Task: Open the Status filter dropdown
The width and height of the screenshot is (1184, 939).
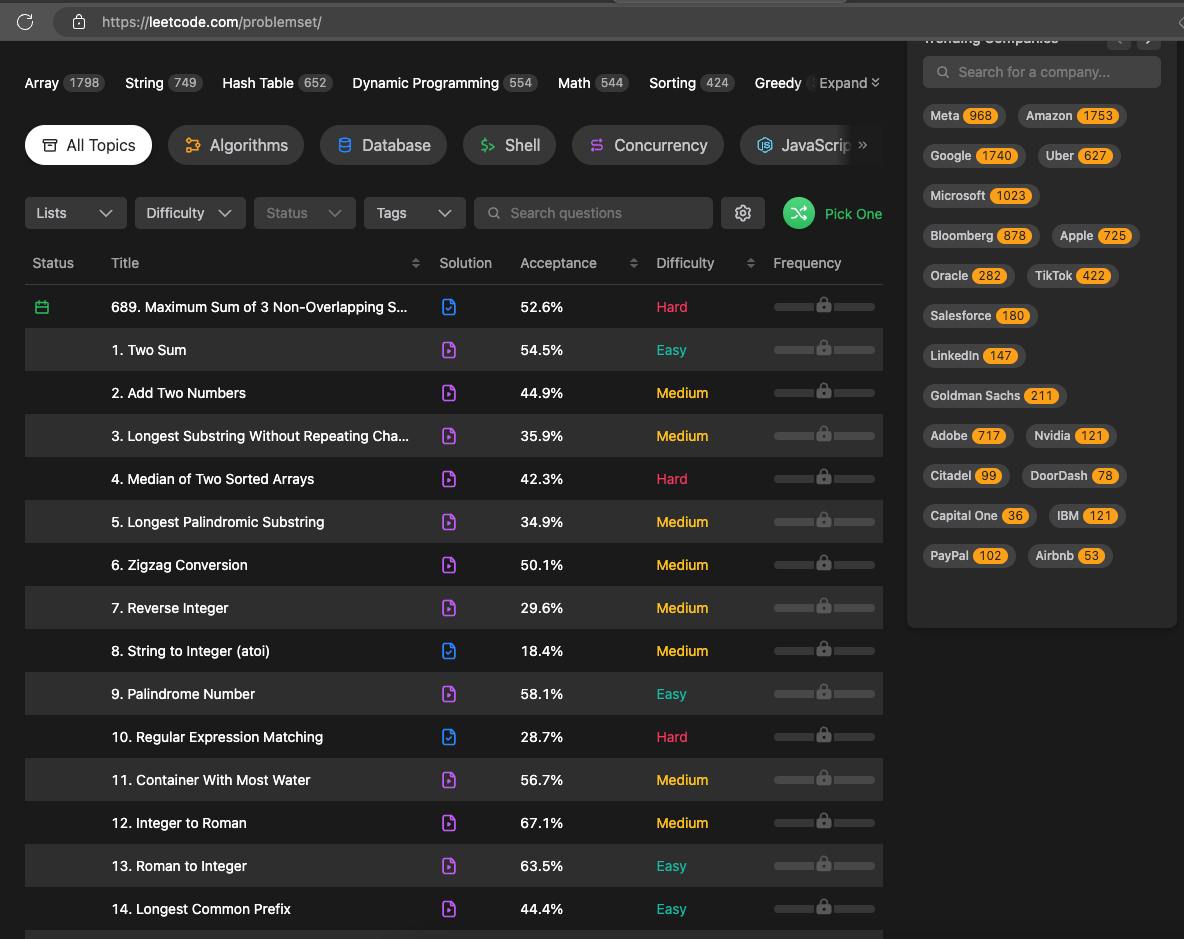Action: pyautogui.click(x=304, y=213)
